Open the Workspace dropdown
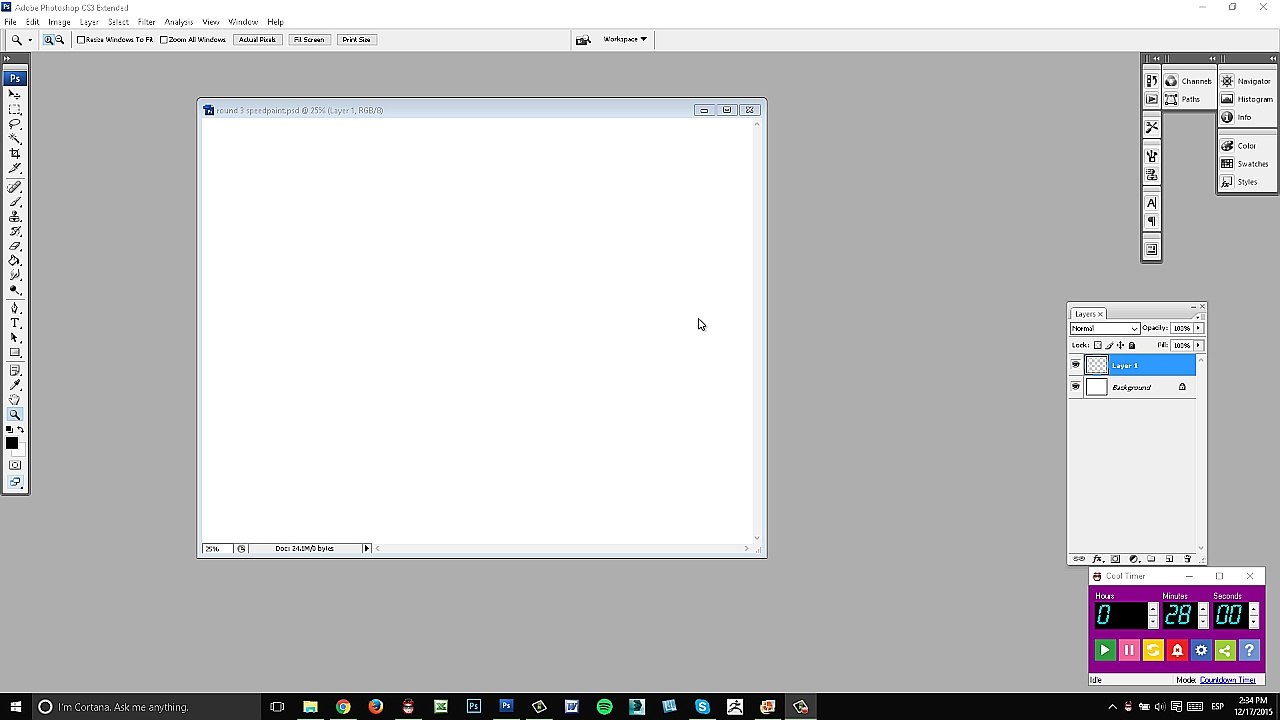1280x720 pixels. tap(625, 40)
